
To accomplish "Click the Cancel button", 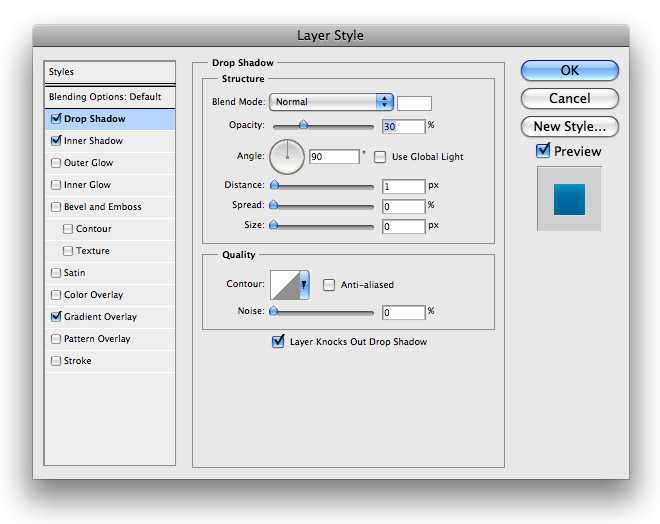I will pos(570,98).
